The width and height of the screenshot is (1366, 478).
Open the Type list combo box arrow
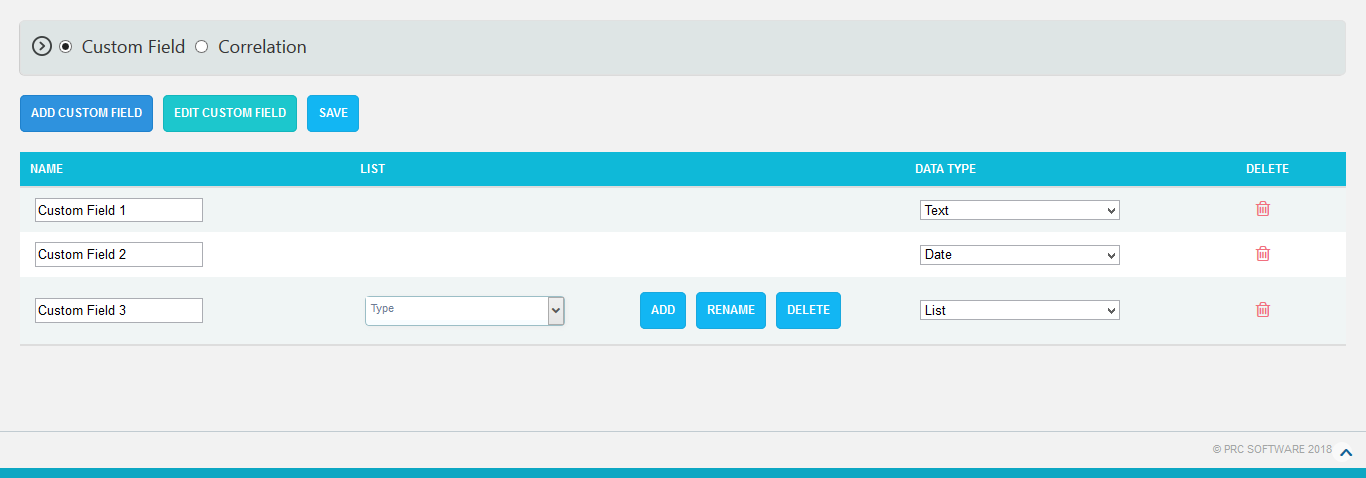coord(556,311)
